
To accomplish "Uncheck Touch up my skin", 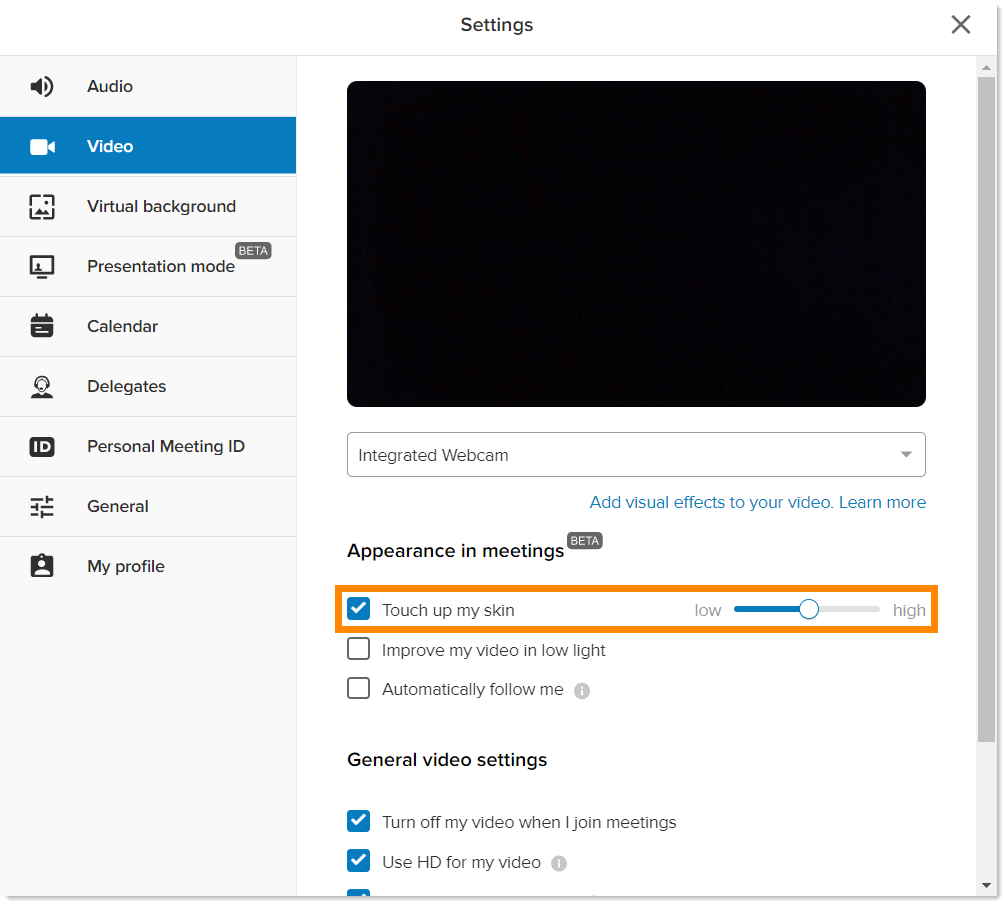I will [x=358, y=608].
